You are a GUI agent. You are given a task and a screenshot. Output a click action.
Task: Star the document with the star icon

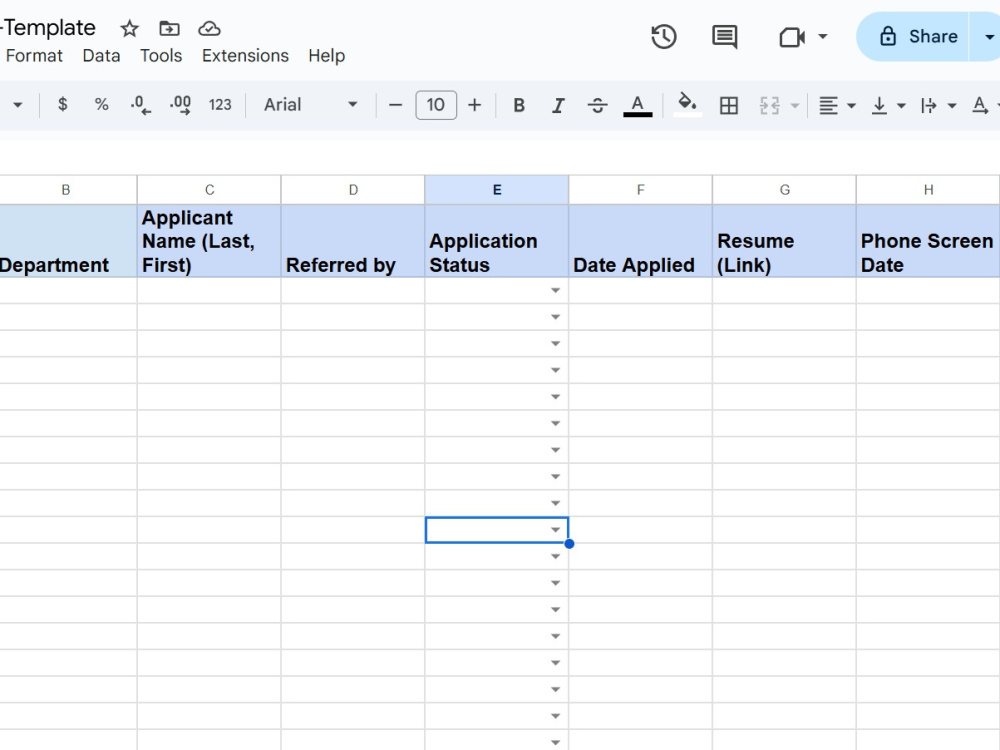tap(129, 29)
